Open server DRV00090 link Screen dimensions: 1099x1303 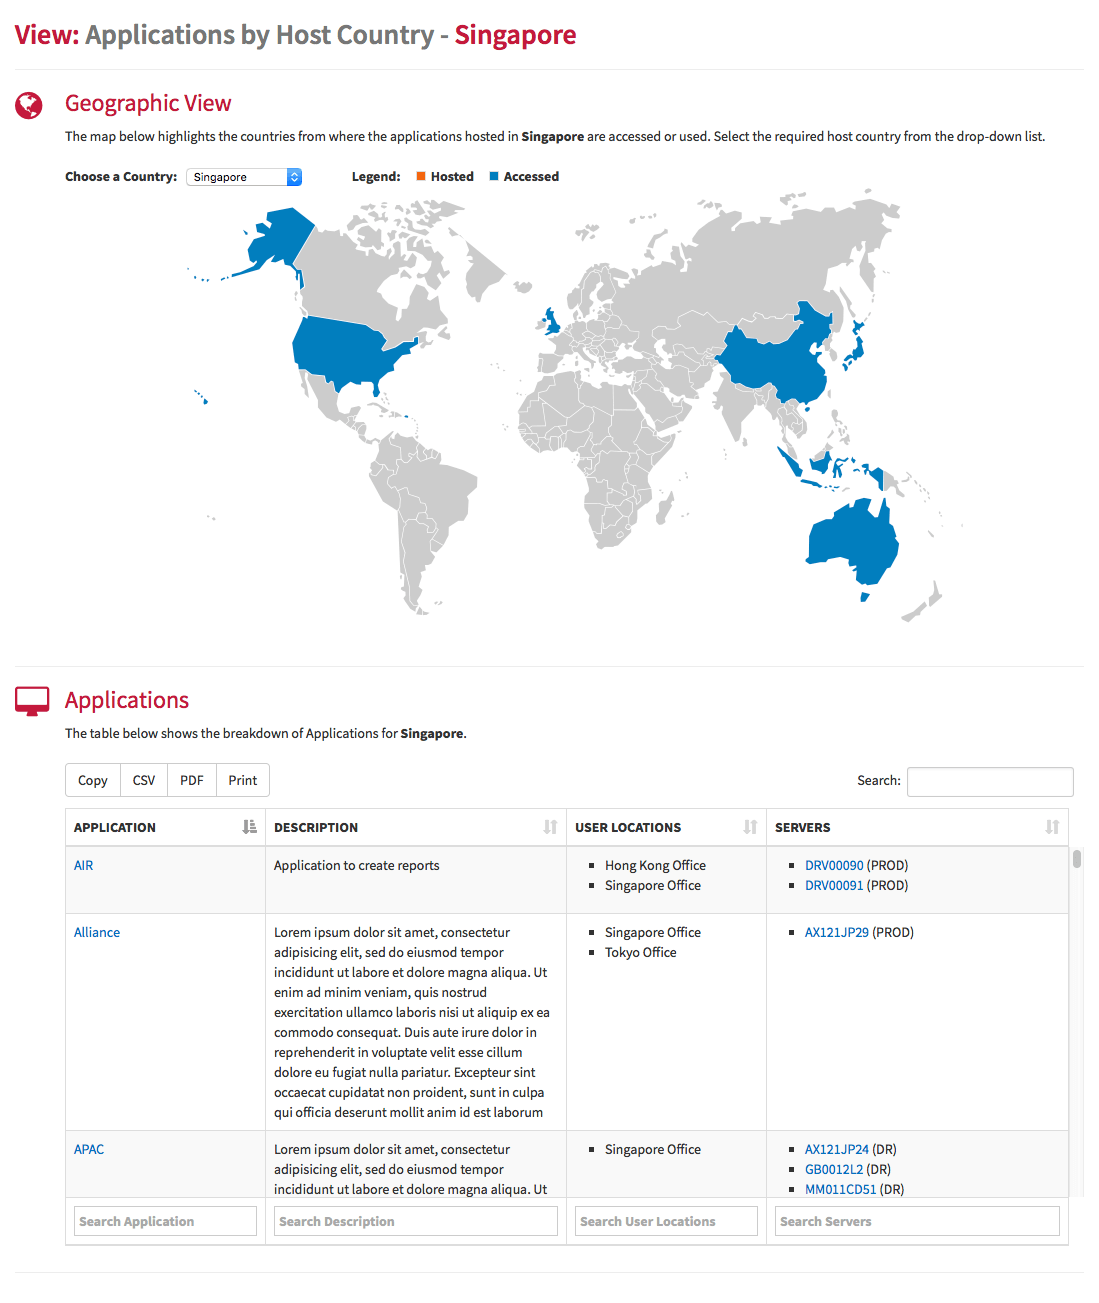834,865
